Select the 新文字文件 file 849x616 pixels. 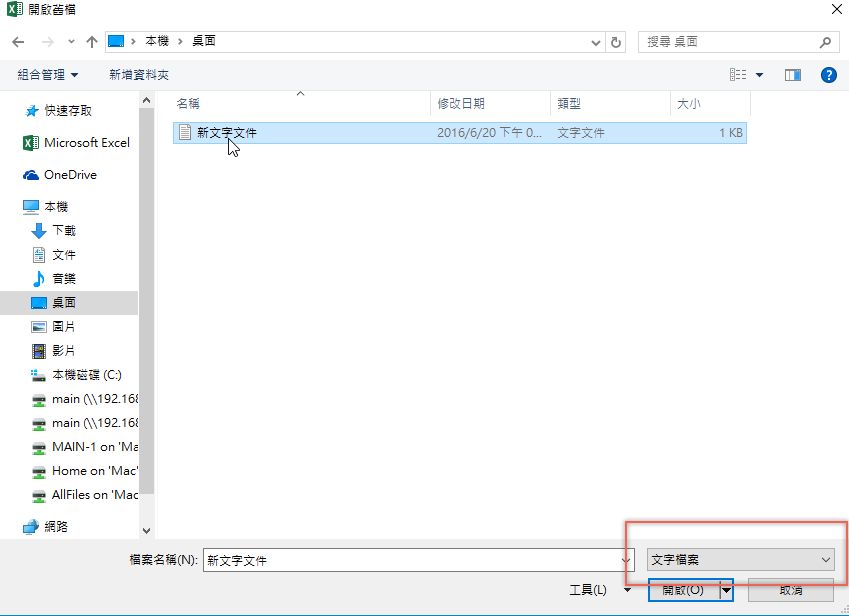point(460,133)
